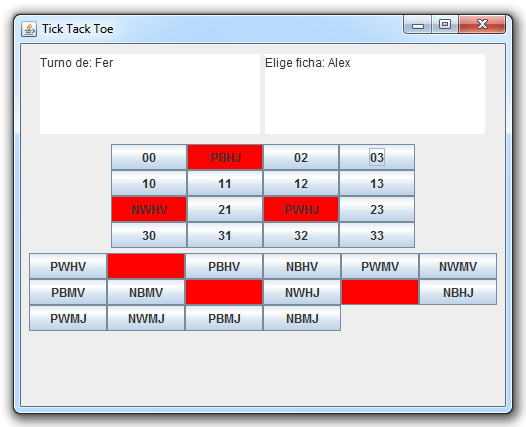526x427 pixels.
Task: Click inside the 'Elige ficha: Alex' text area
Action: (x=375, y=94)
